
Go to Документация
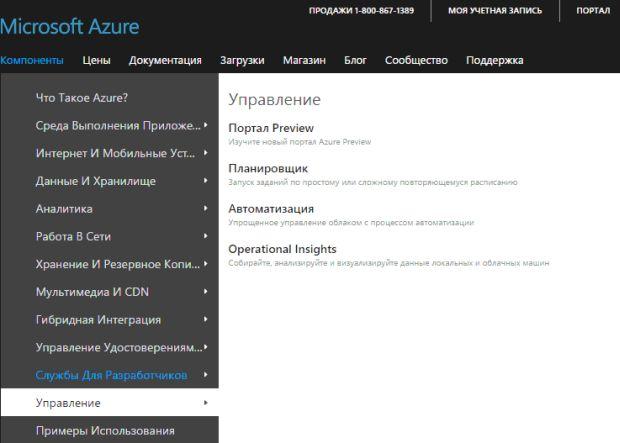[165, 60]
